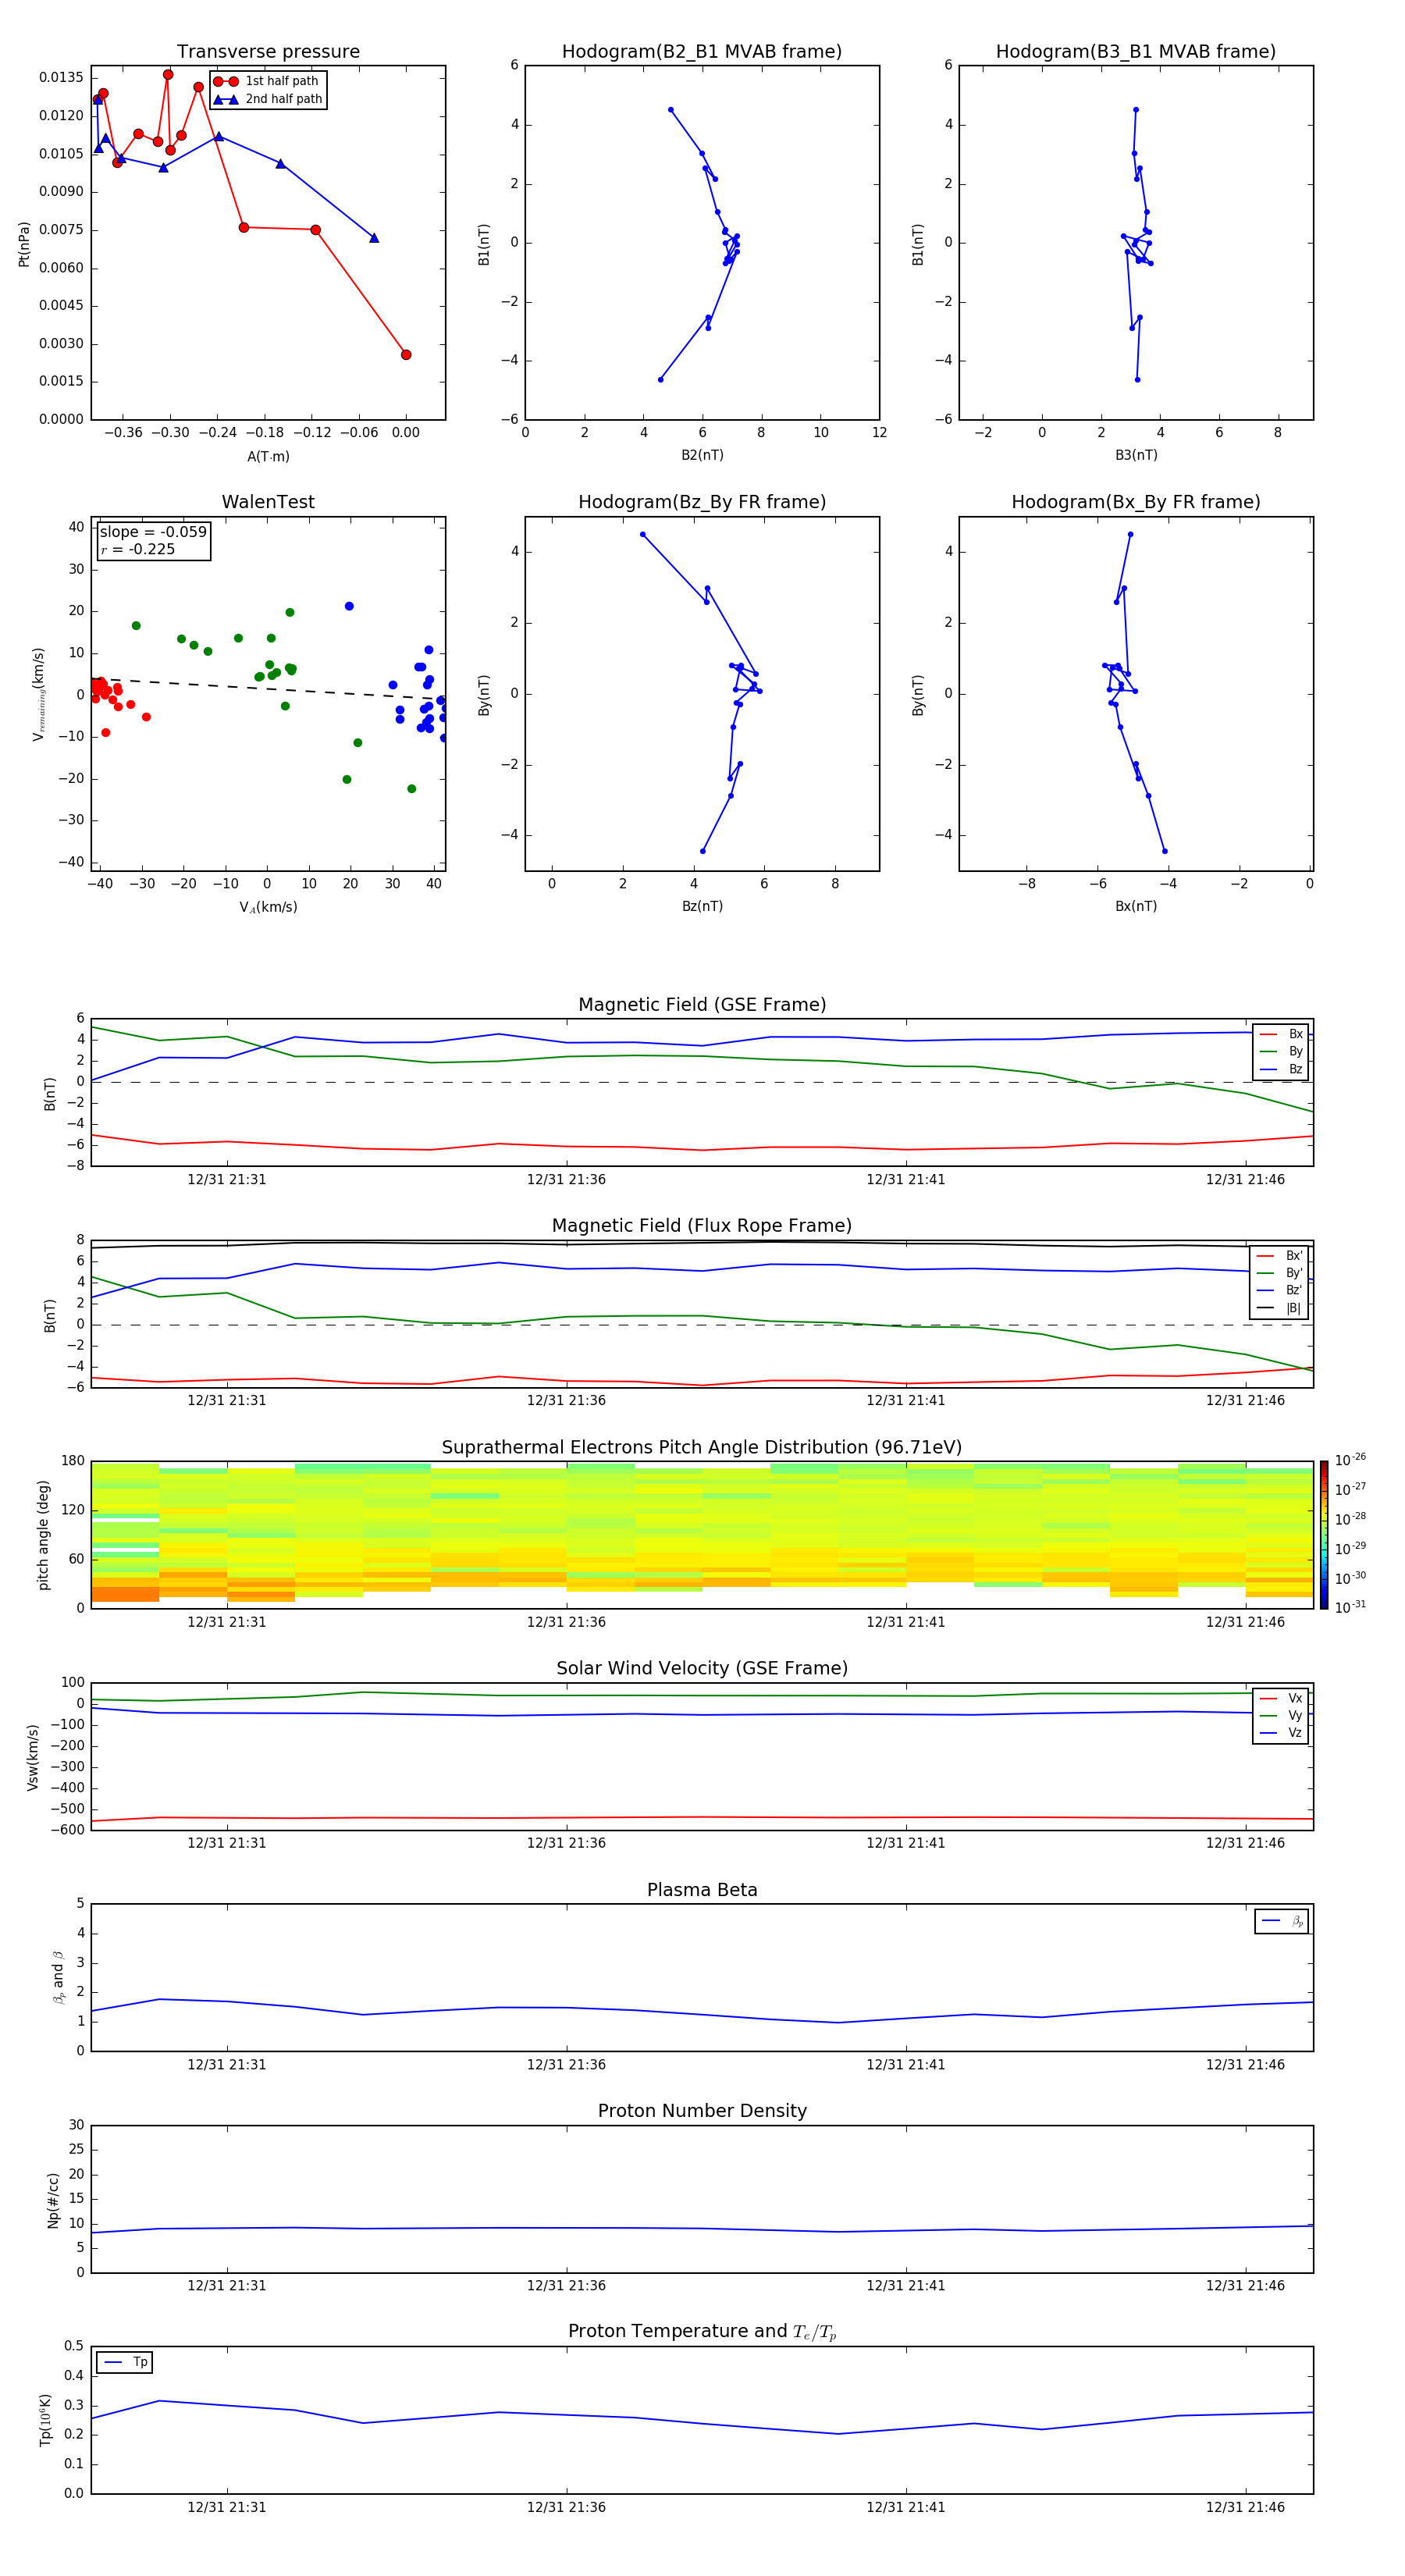The width and height of the screenshot is (1405, 2576).
Task: Click the |B| entry in Flux Rope legend
Action: pyautogui.click(x=1280, y=1308)
